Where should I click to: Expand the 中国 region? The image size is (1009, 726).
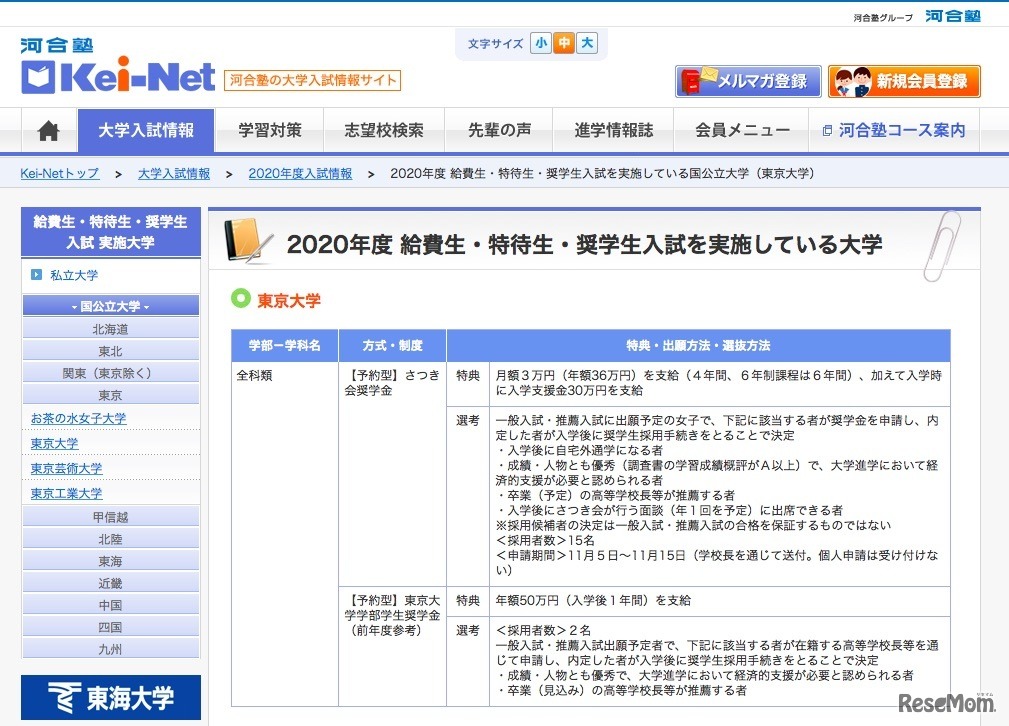click(111, 604)
